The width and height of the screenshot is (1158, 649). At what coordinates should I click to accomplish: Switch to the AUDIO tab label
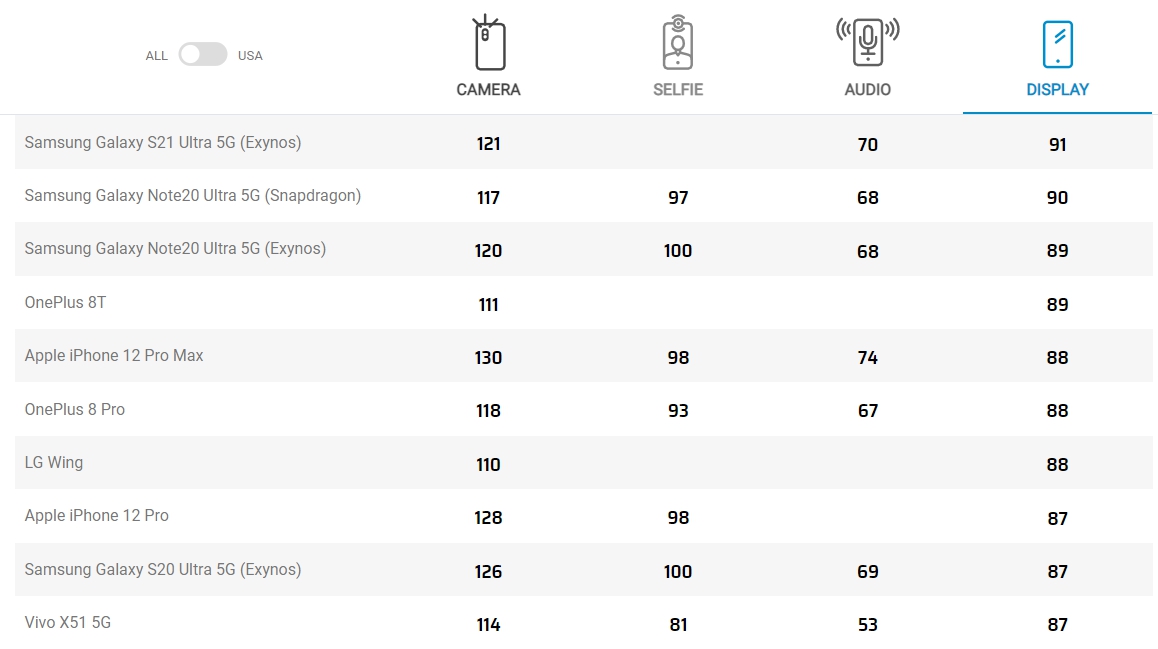[868, 89]
